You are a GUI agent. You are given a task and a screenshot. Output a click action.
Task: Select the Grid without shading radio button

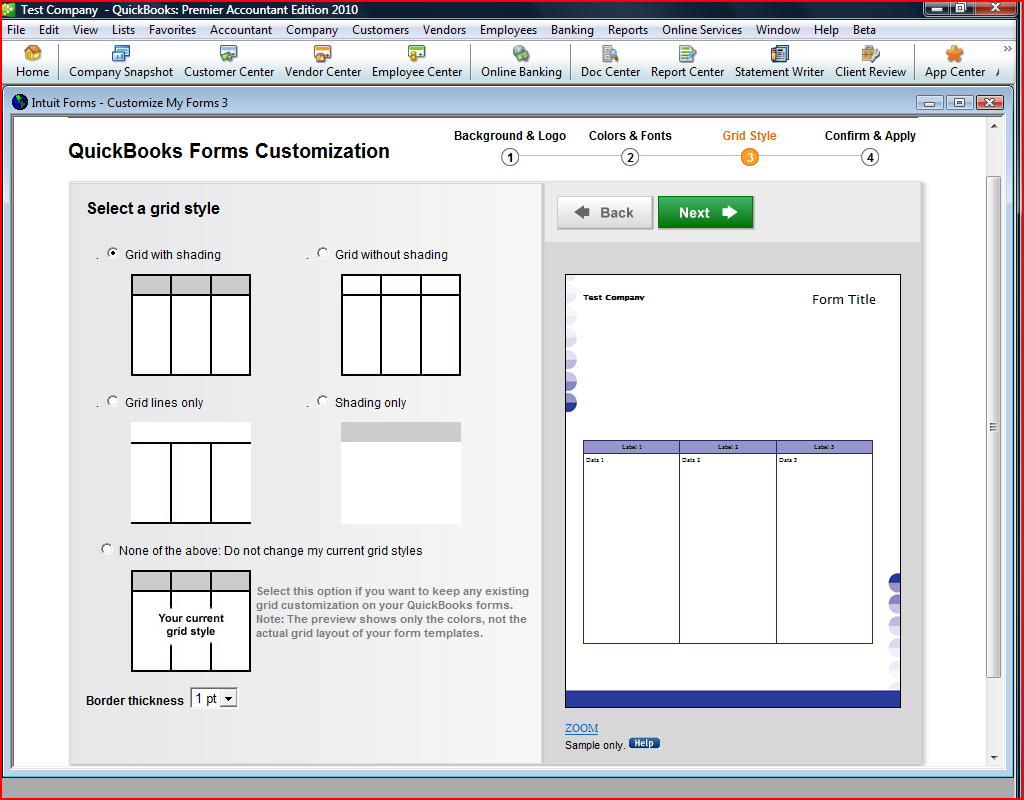point(323,253)
